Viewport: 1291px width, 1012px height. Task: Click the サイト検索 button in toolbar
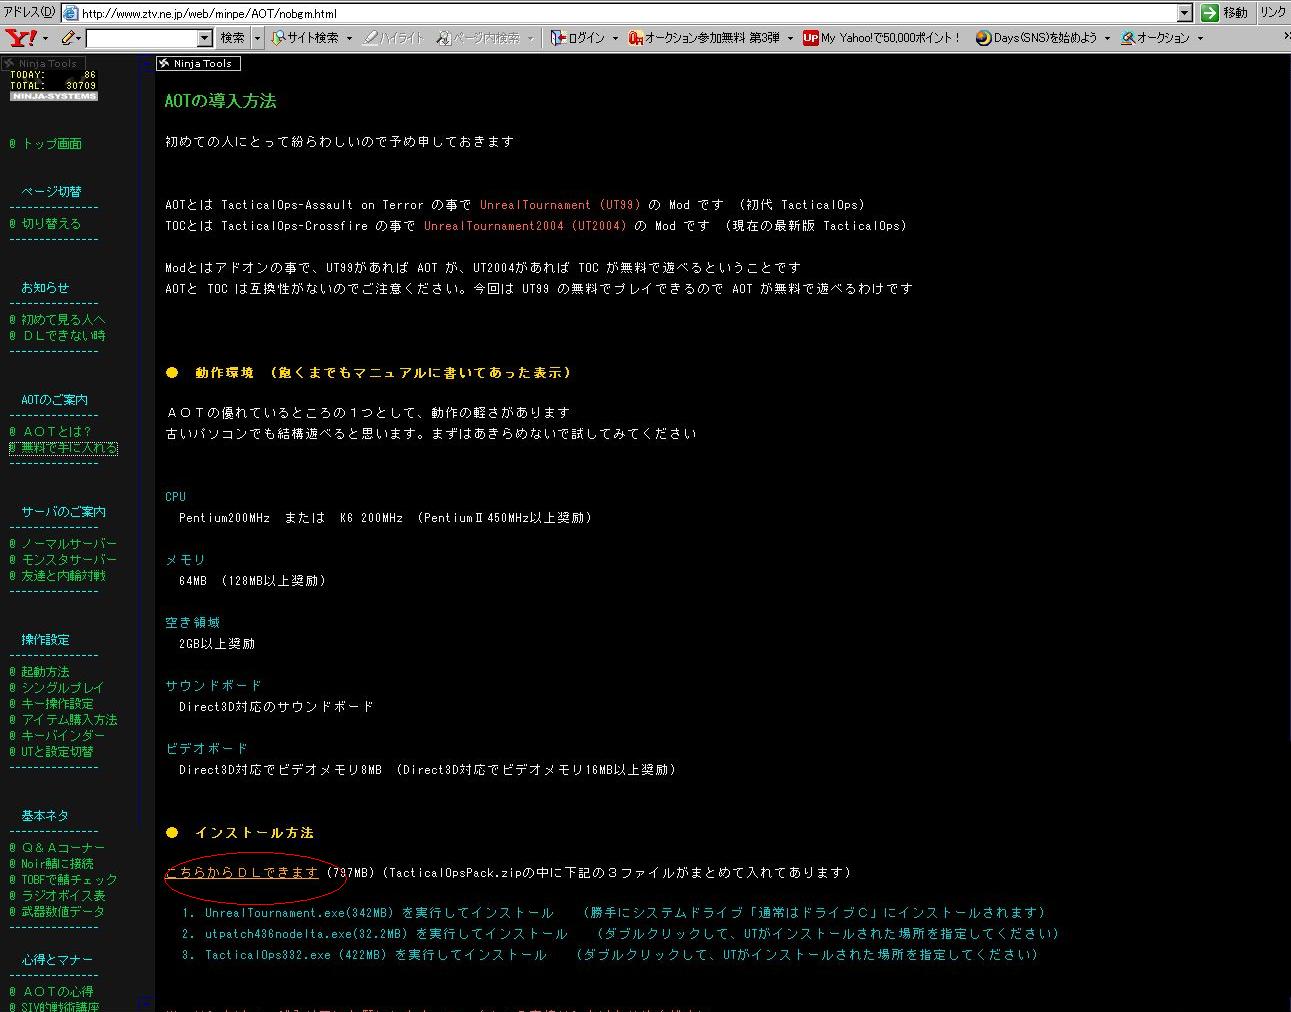pos(305,38)
